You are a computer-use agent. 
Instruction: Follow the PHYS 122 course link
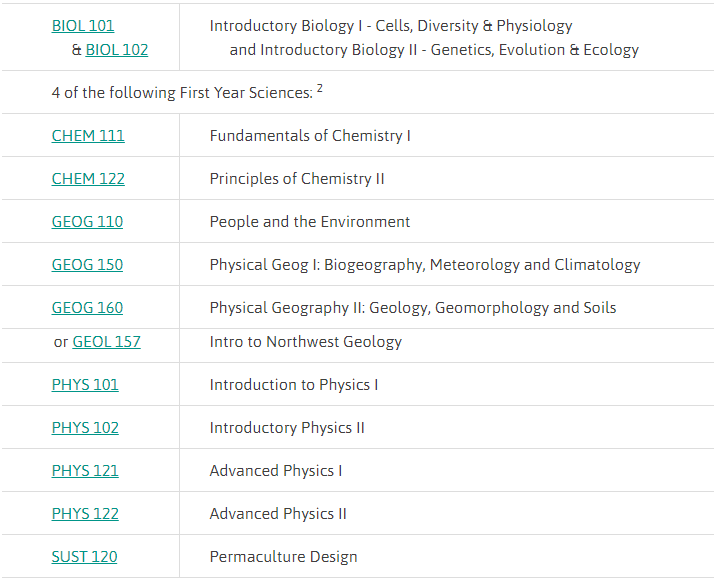click(85, 514)
